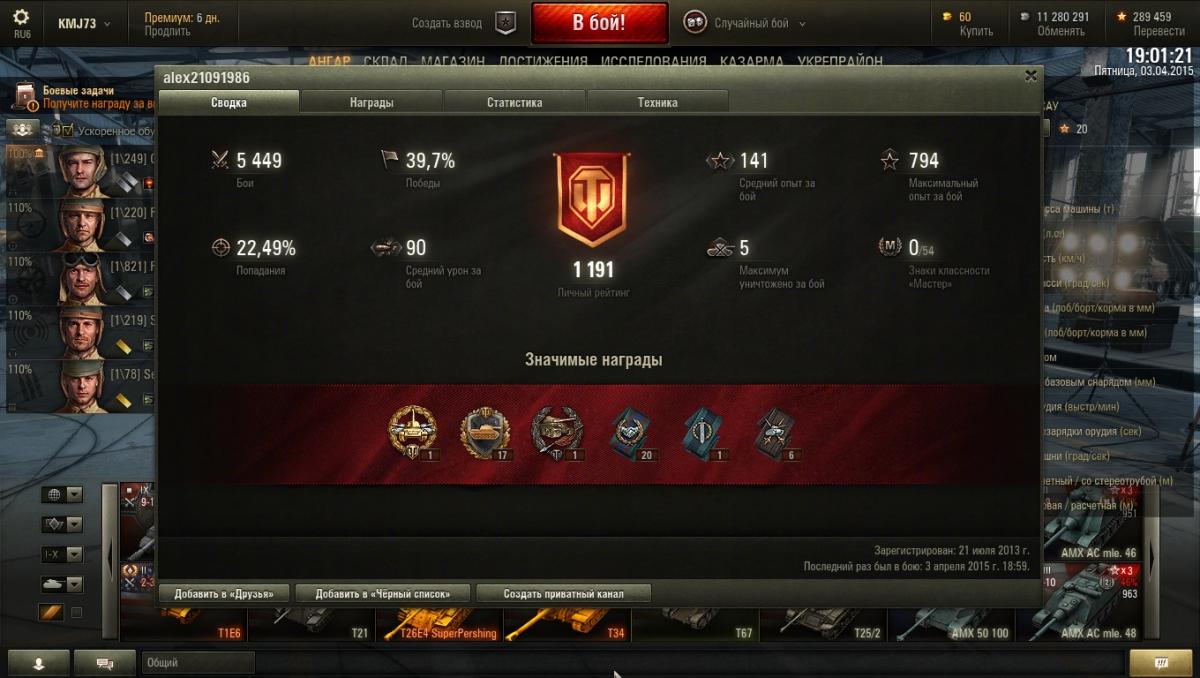Click the first significant award medal
1200x678 pixels.
coord(412,433)
